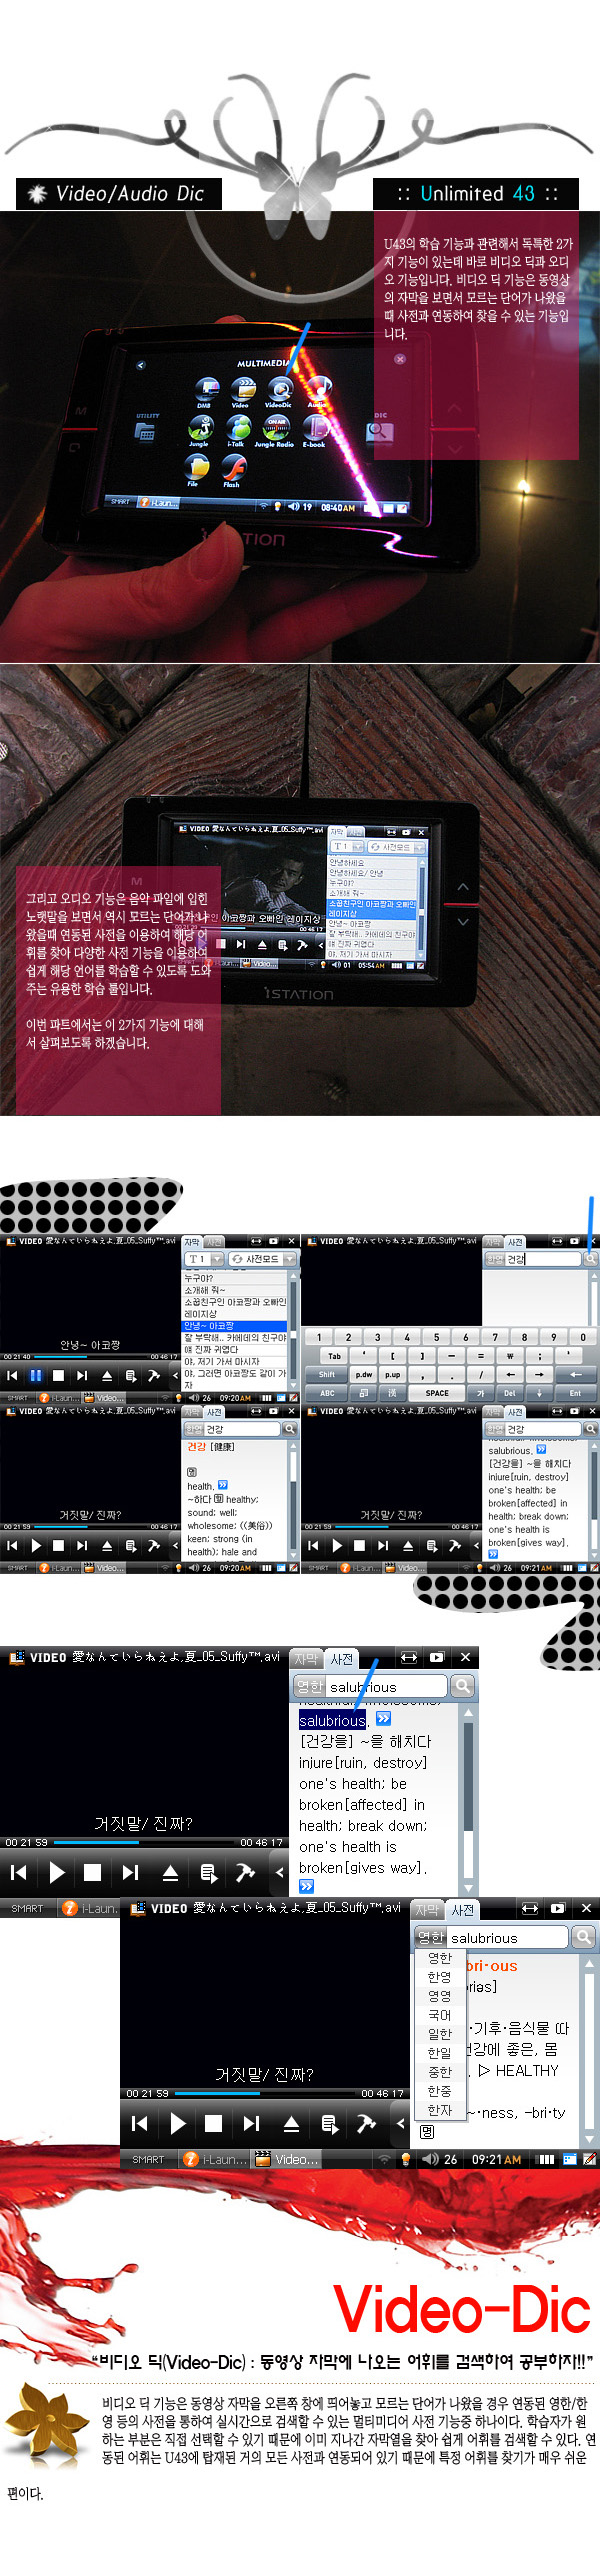Image resolution: width=600 pixels, height=2568 pixels.
Task: Select subtitle line 소개해 줘~ in list
Action: 234,1290
